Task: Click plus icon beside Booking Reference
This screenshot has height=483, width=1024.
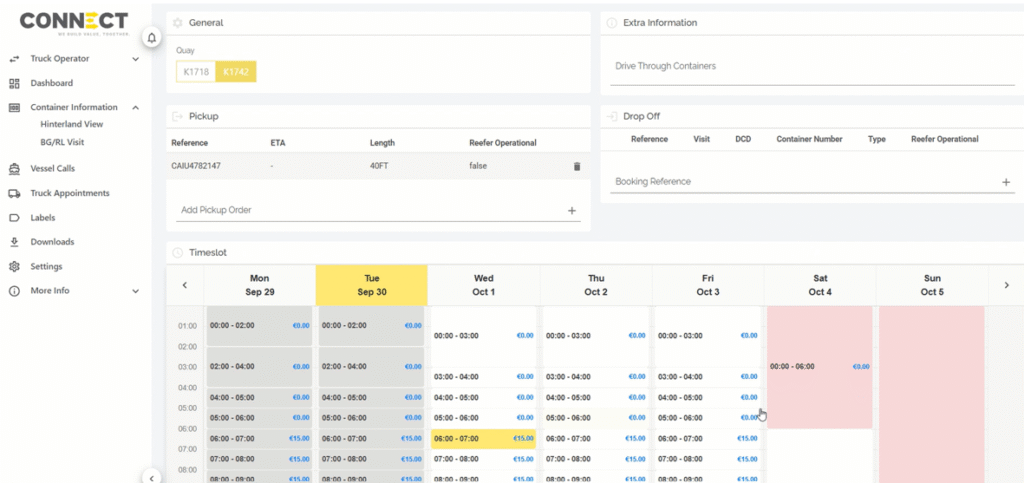Action: tap(1006, 182)
